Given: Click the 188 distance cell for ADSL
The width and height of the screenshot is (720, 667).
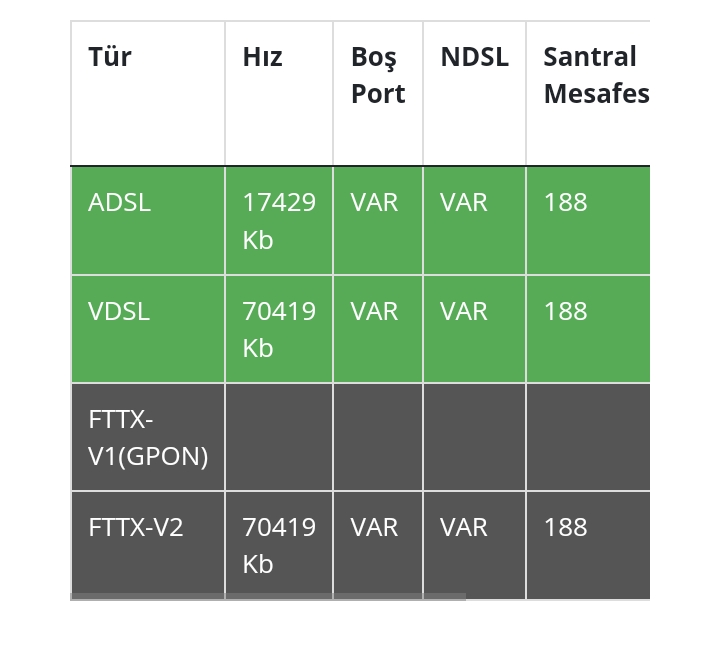Looking at the screenshot, I should coord(565,202).
